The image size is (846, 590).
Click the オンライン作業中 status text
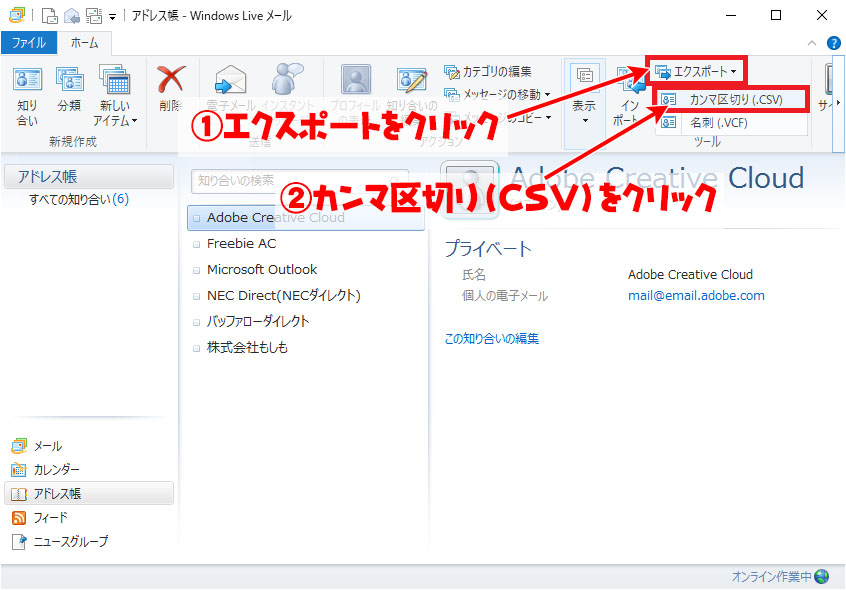click(x=772, y=577)
